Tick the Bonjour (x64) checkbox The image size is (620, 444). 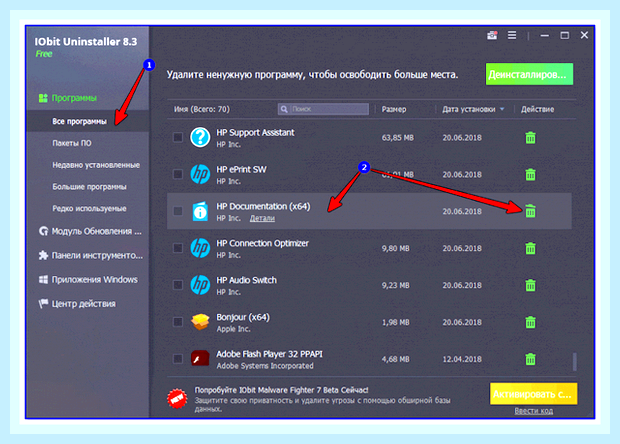point(178,322)
